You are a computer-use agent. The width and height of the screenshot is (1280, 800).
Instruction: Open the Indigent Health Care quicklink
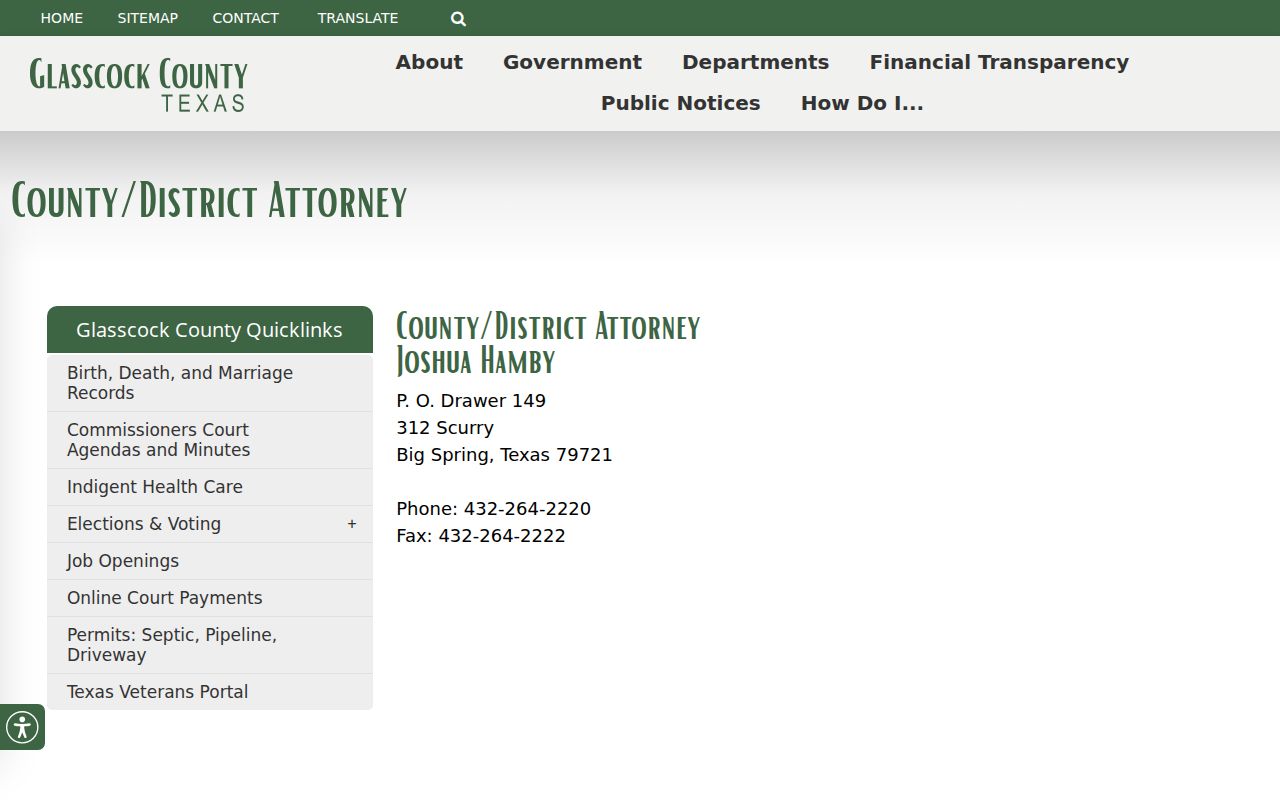tap(210, 487)
